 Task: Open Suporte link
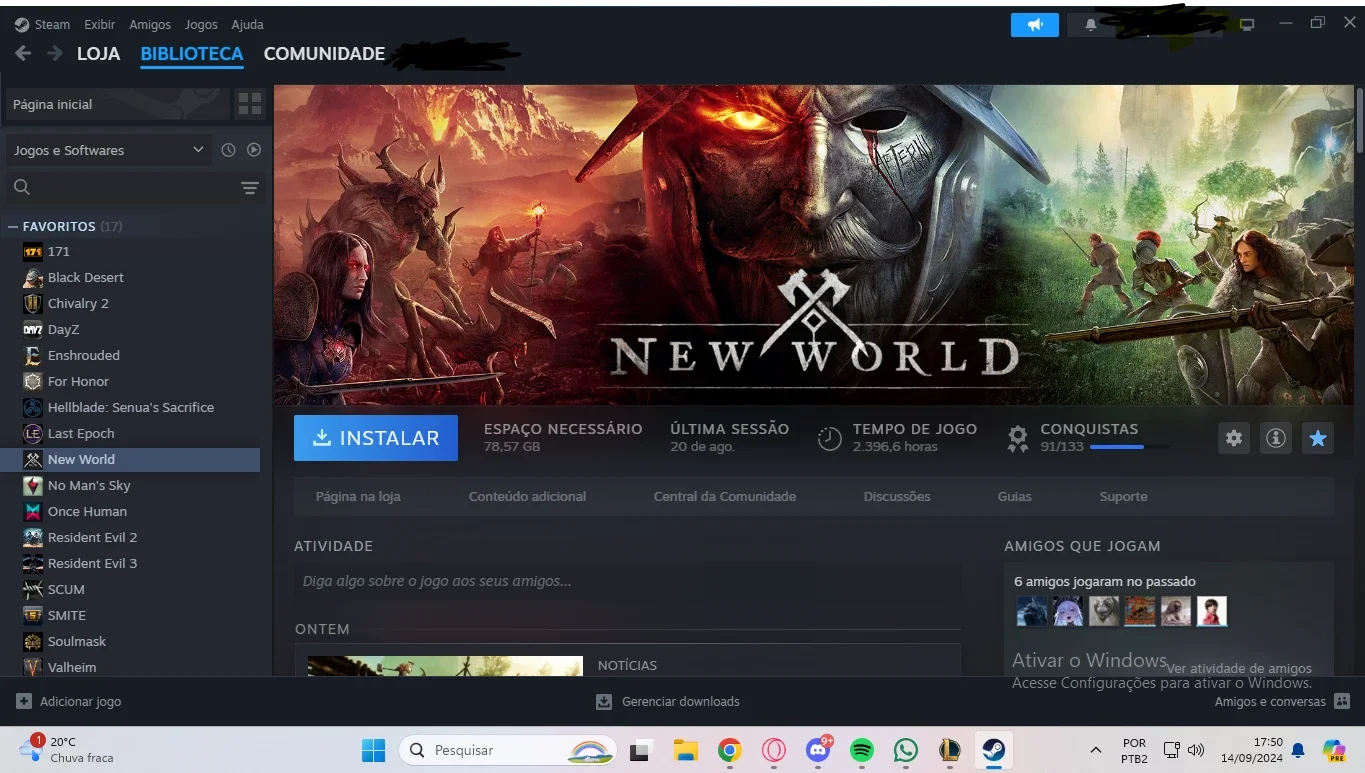1123,497
